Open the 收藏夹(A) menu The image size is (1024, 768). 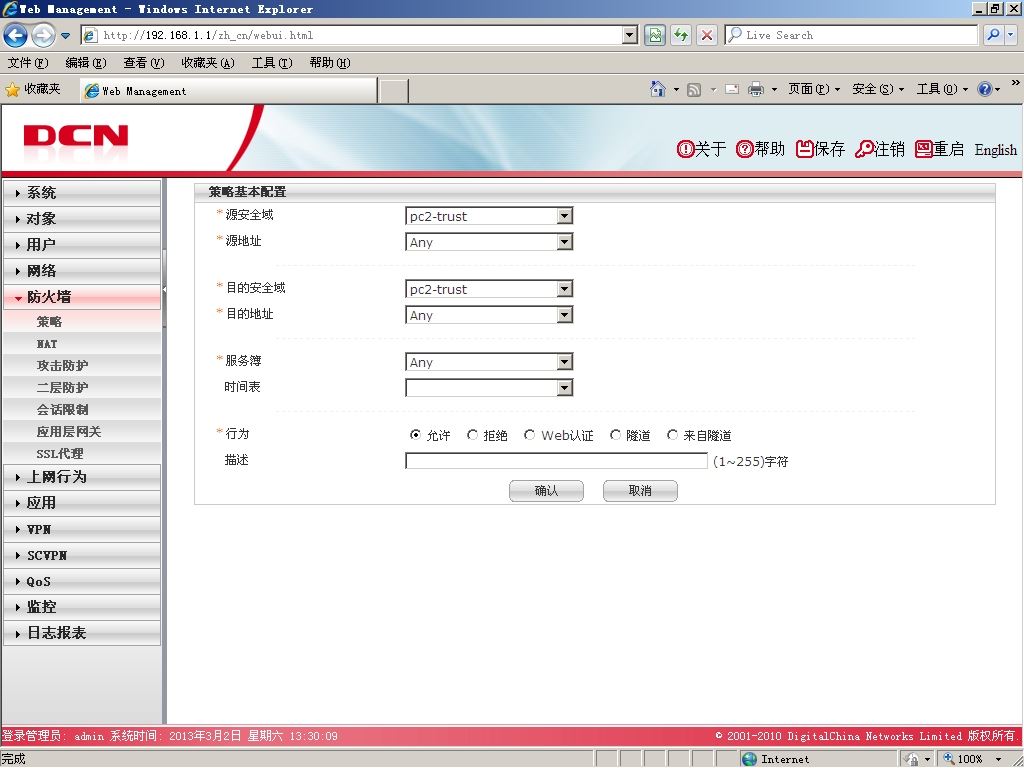click(x=208, y=63)
